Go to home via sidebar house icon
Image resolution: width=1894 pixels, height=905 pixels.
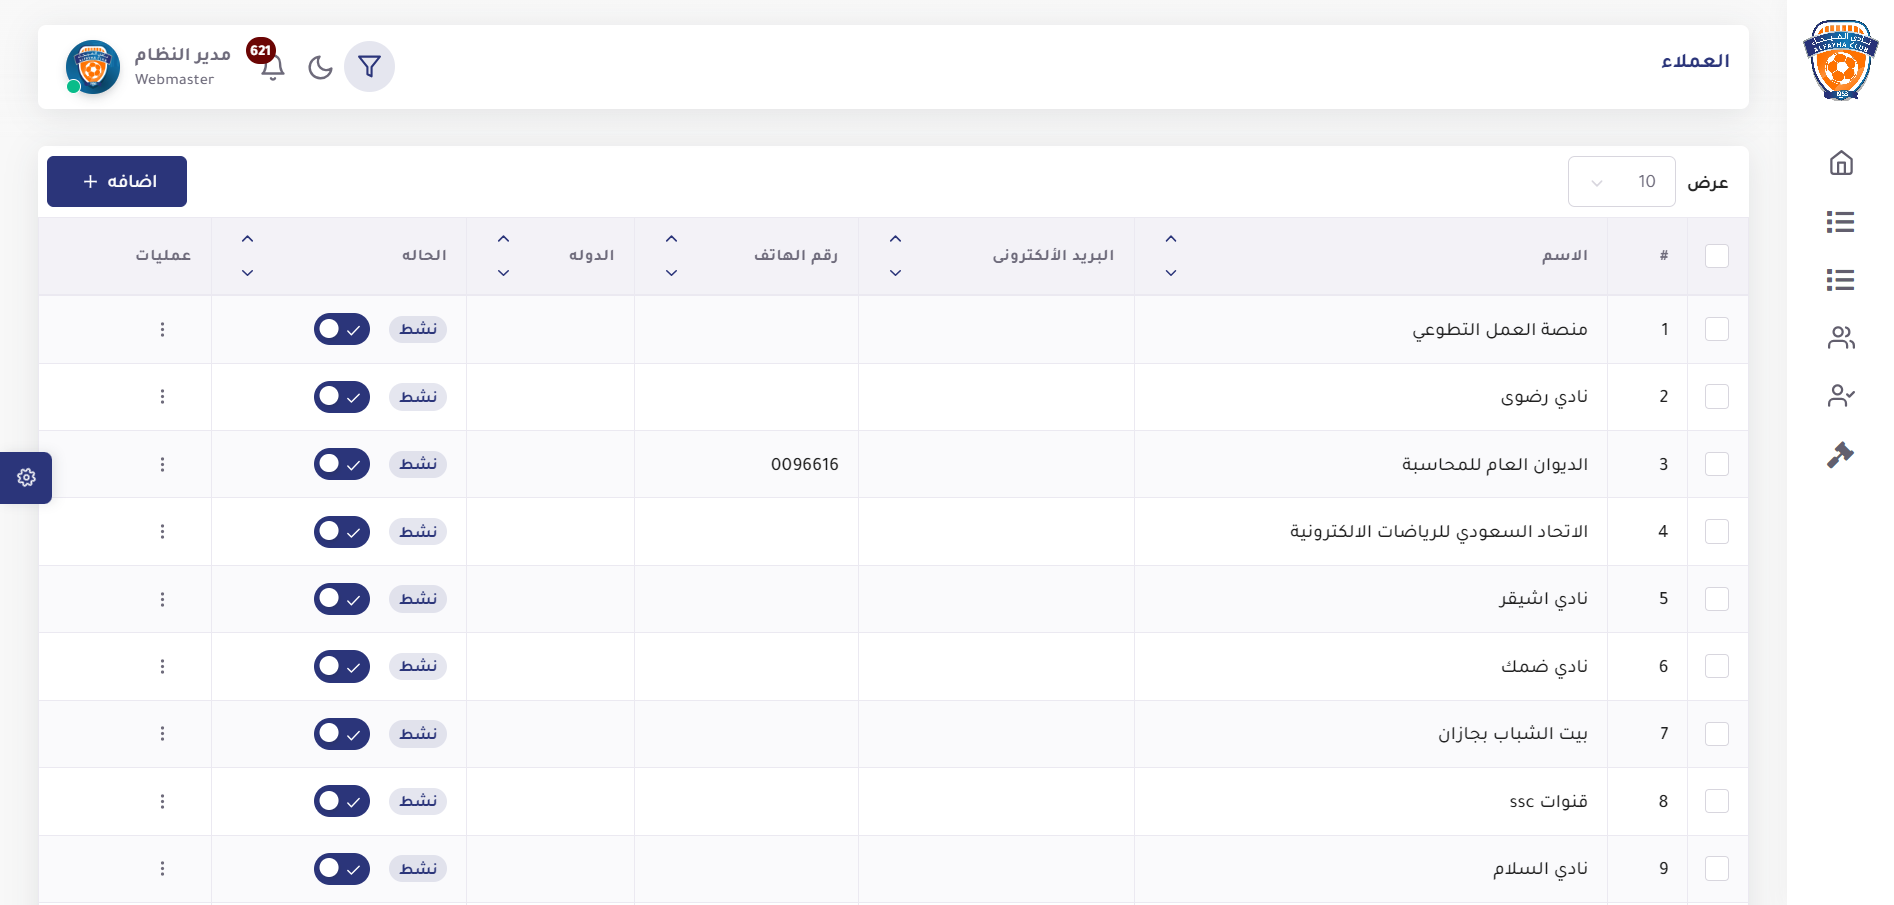coord(1840,163)
